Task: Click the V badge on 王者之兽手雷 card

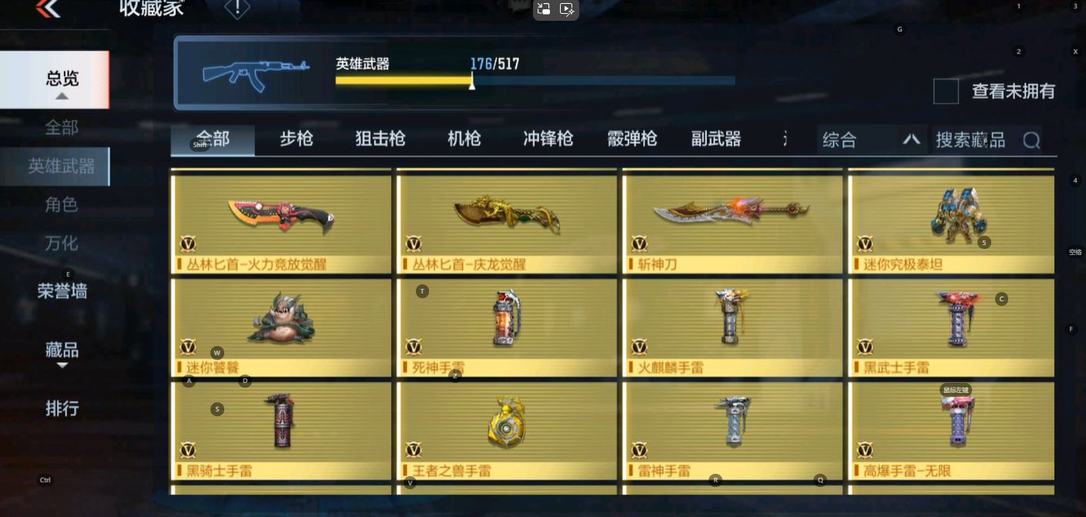Action: point(413,450)
